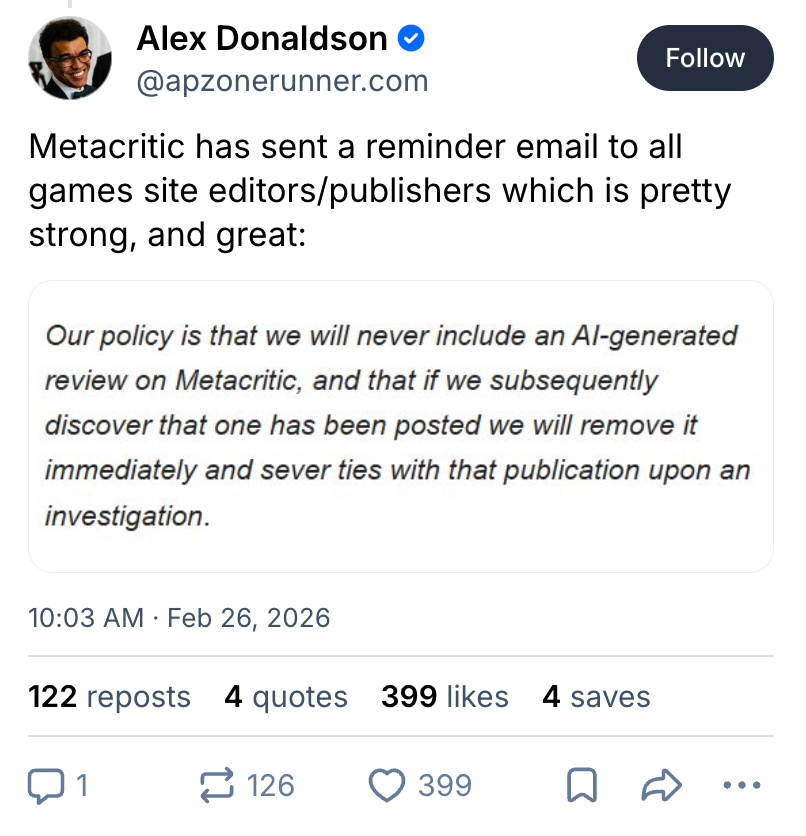Open the share options via the arrow icon
The height and width of the screenshot is (836, 806).
(659, 786)
